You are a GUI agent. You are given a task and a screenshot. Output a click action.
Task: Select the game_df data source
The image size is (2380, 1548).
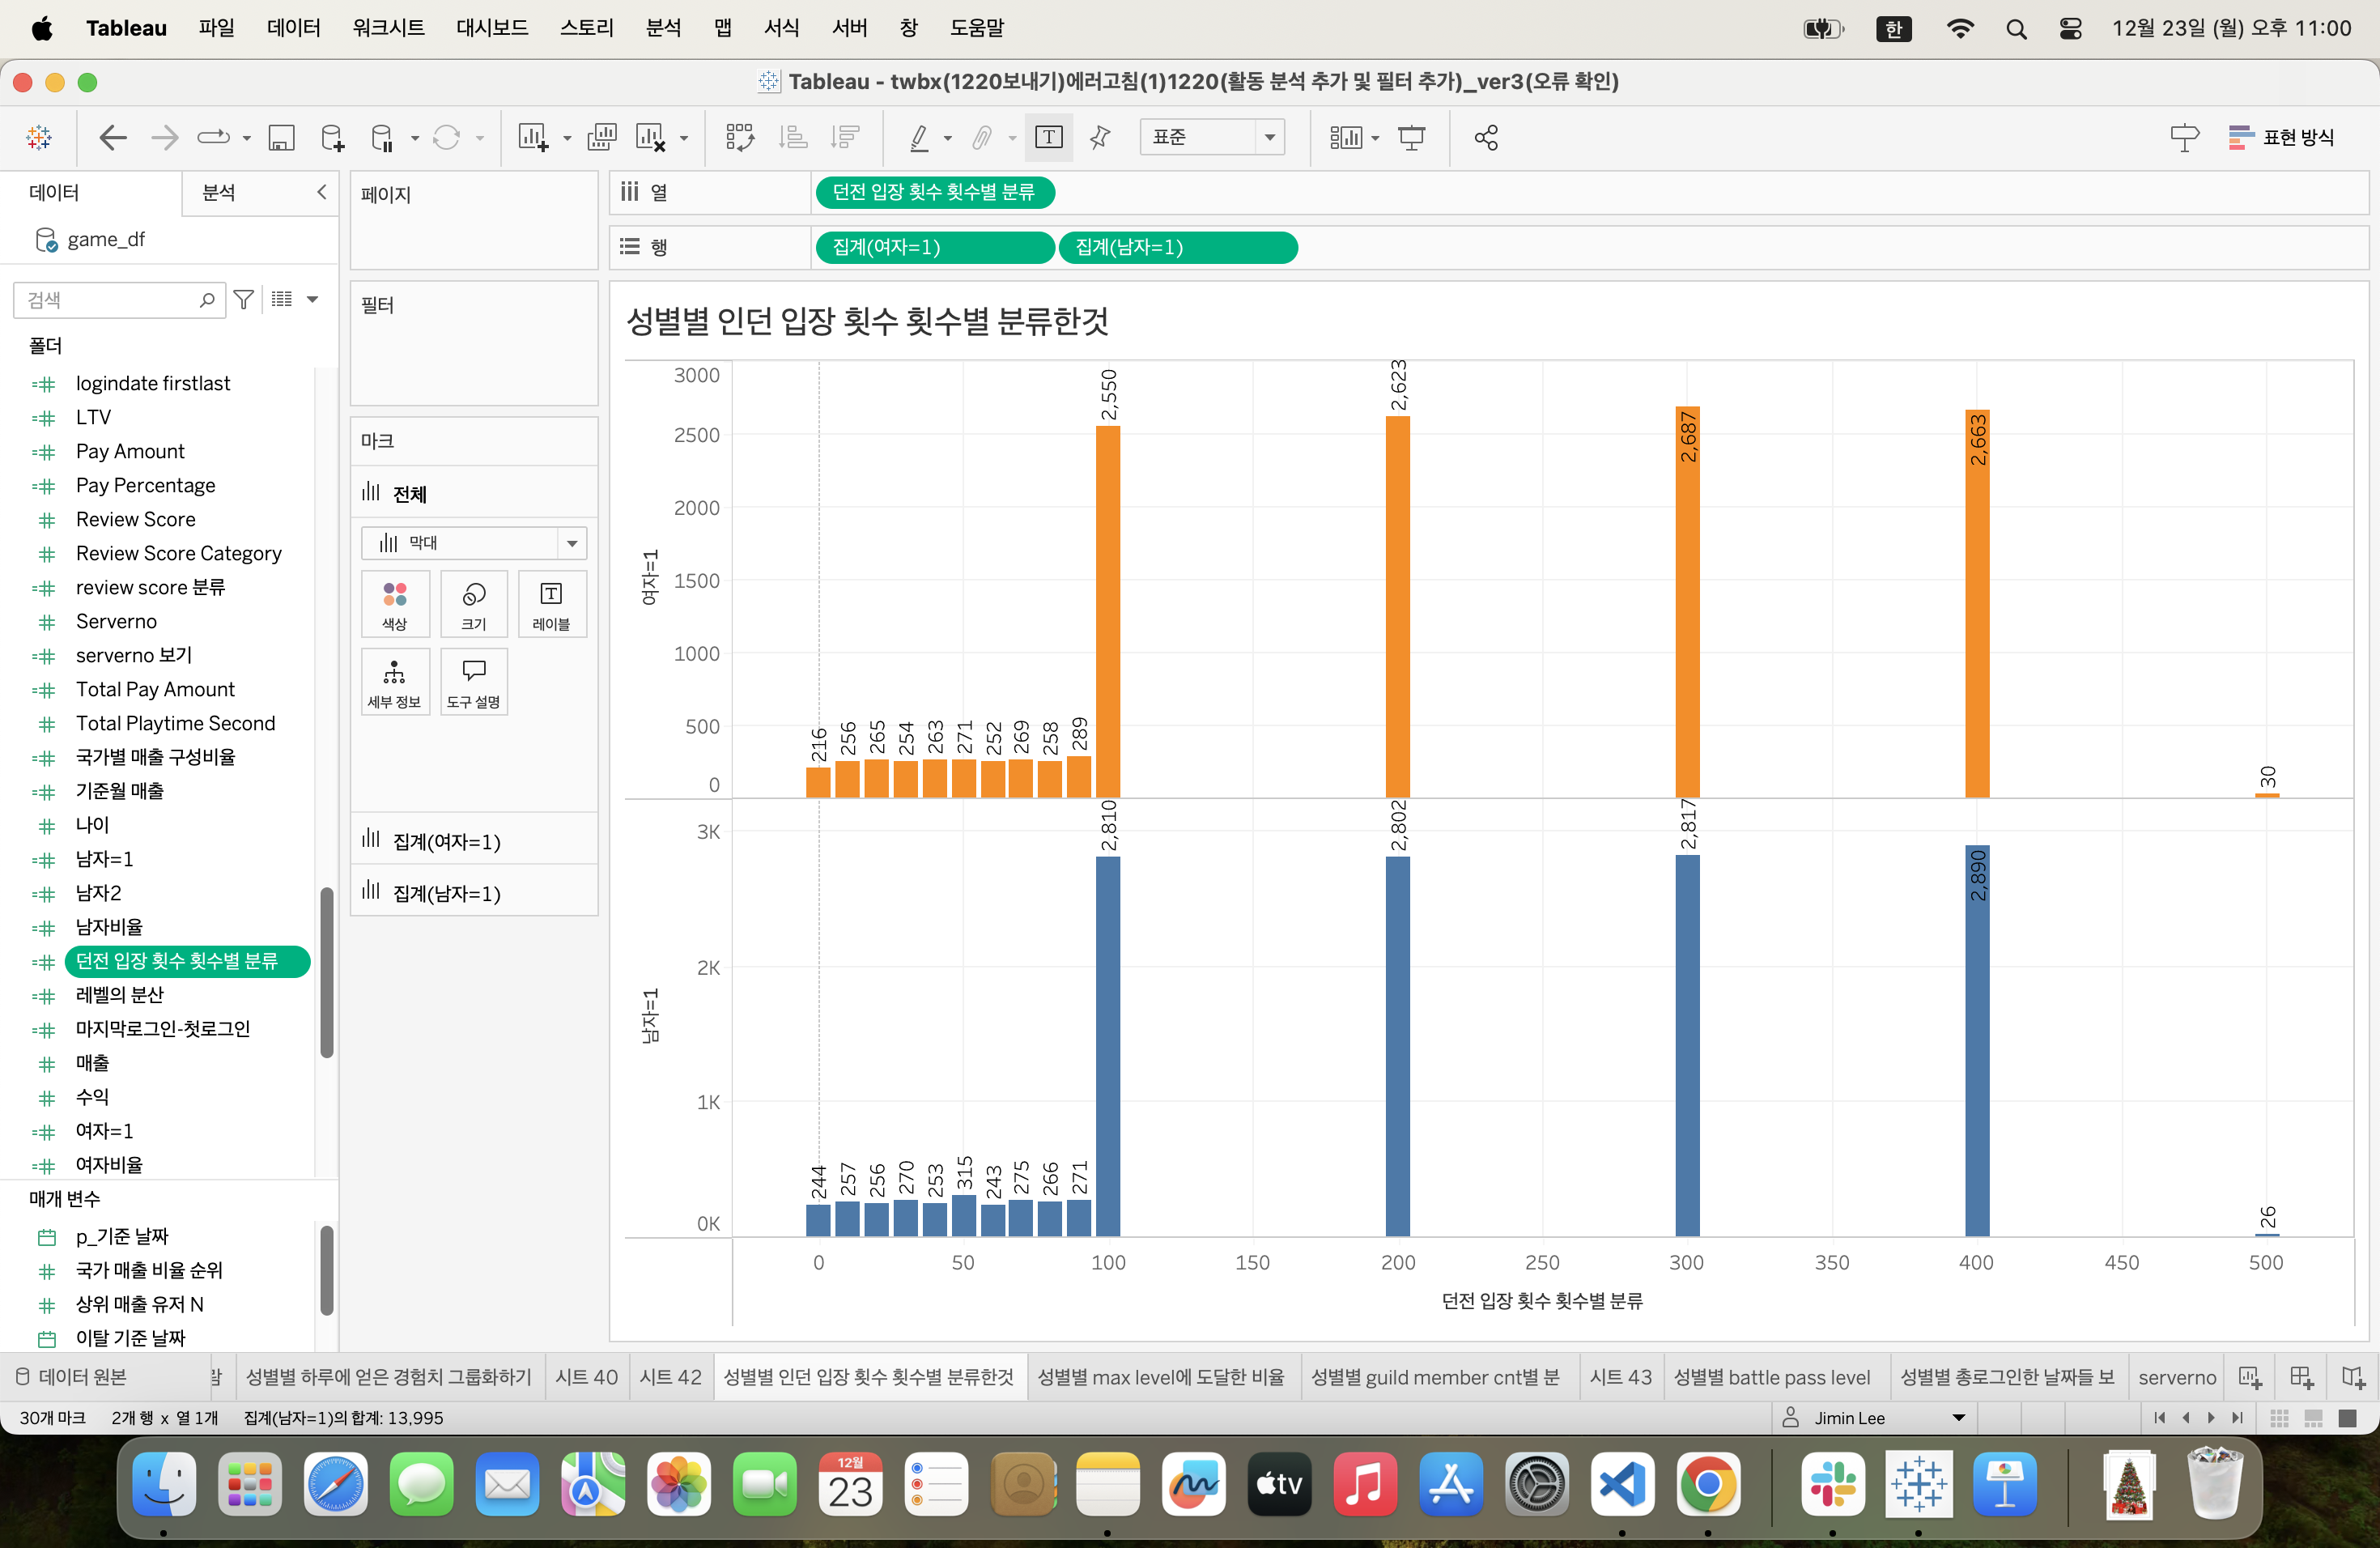pos(106,239)
